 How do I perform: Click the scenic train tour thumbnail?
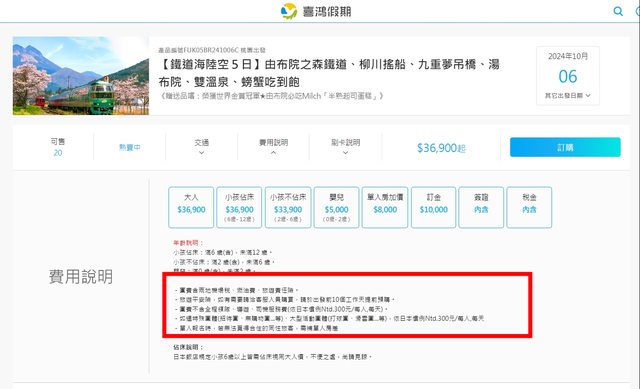pyautogui.click(x=81, y=76)
